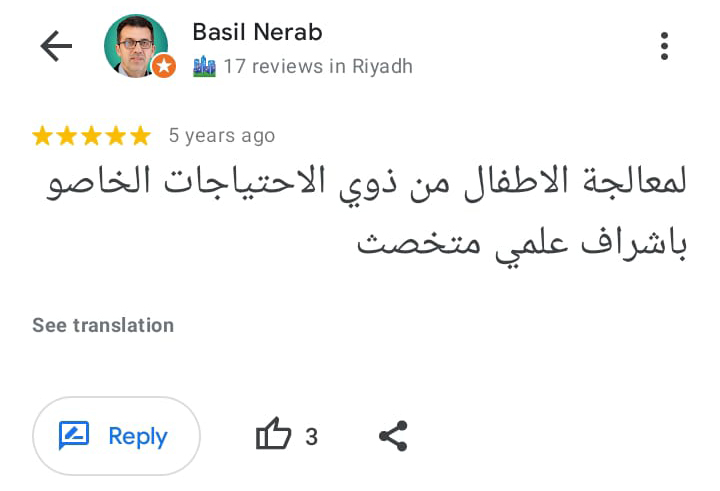
Task: Click the third yellow rating star
Action: [91, 136]
